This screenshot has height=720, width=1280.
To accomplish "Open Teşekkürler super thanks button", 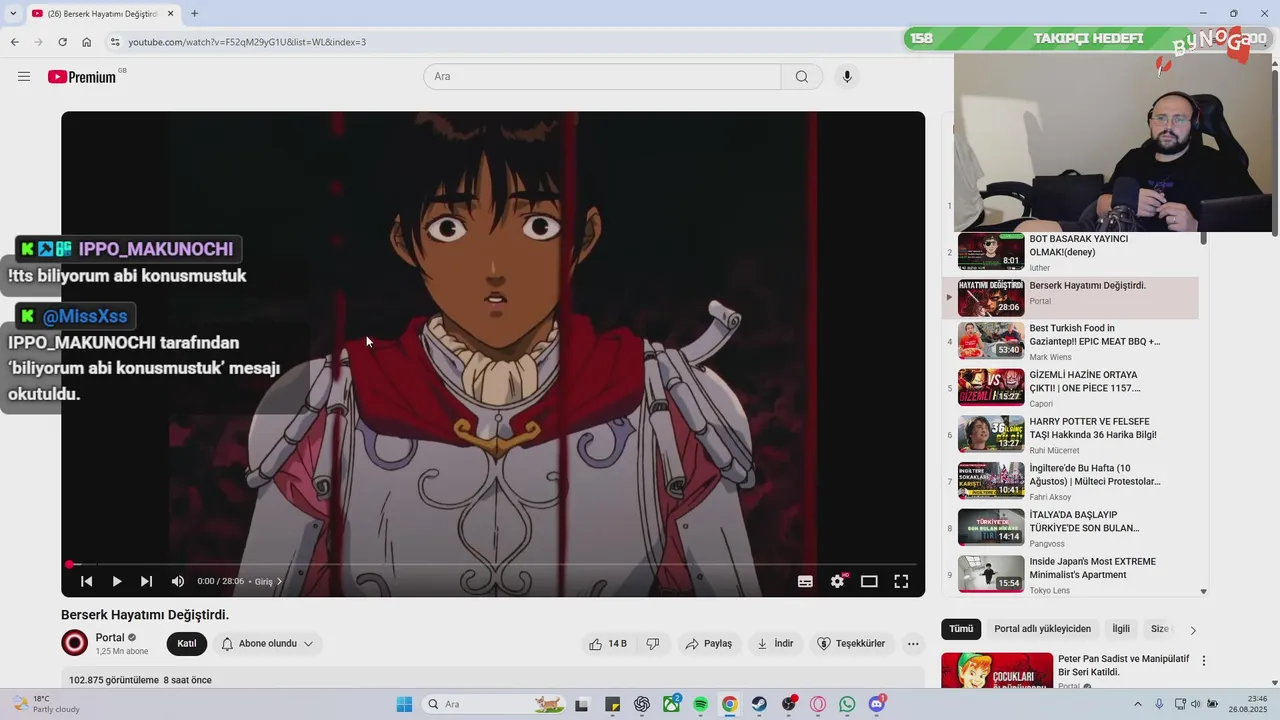I will (x=851, y=644).
